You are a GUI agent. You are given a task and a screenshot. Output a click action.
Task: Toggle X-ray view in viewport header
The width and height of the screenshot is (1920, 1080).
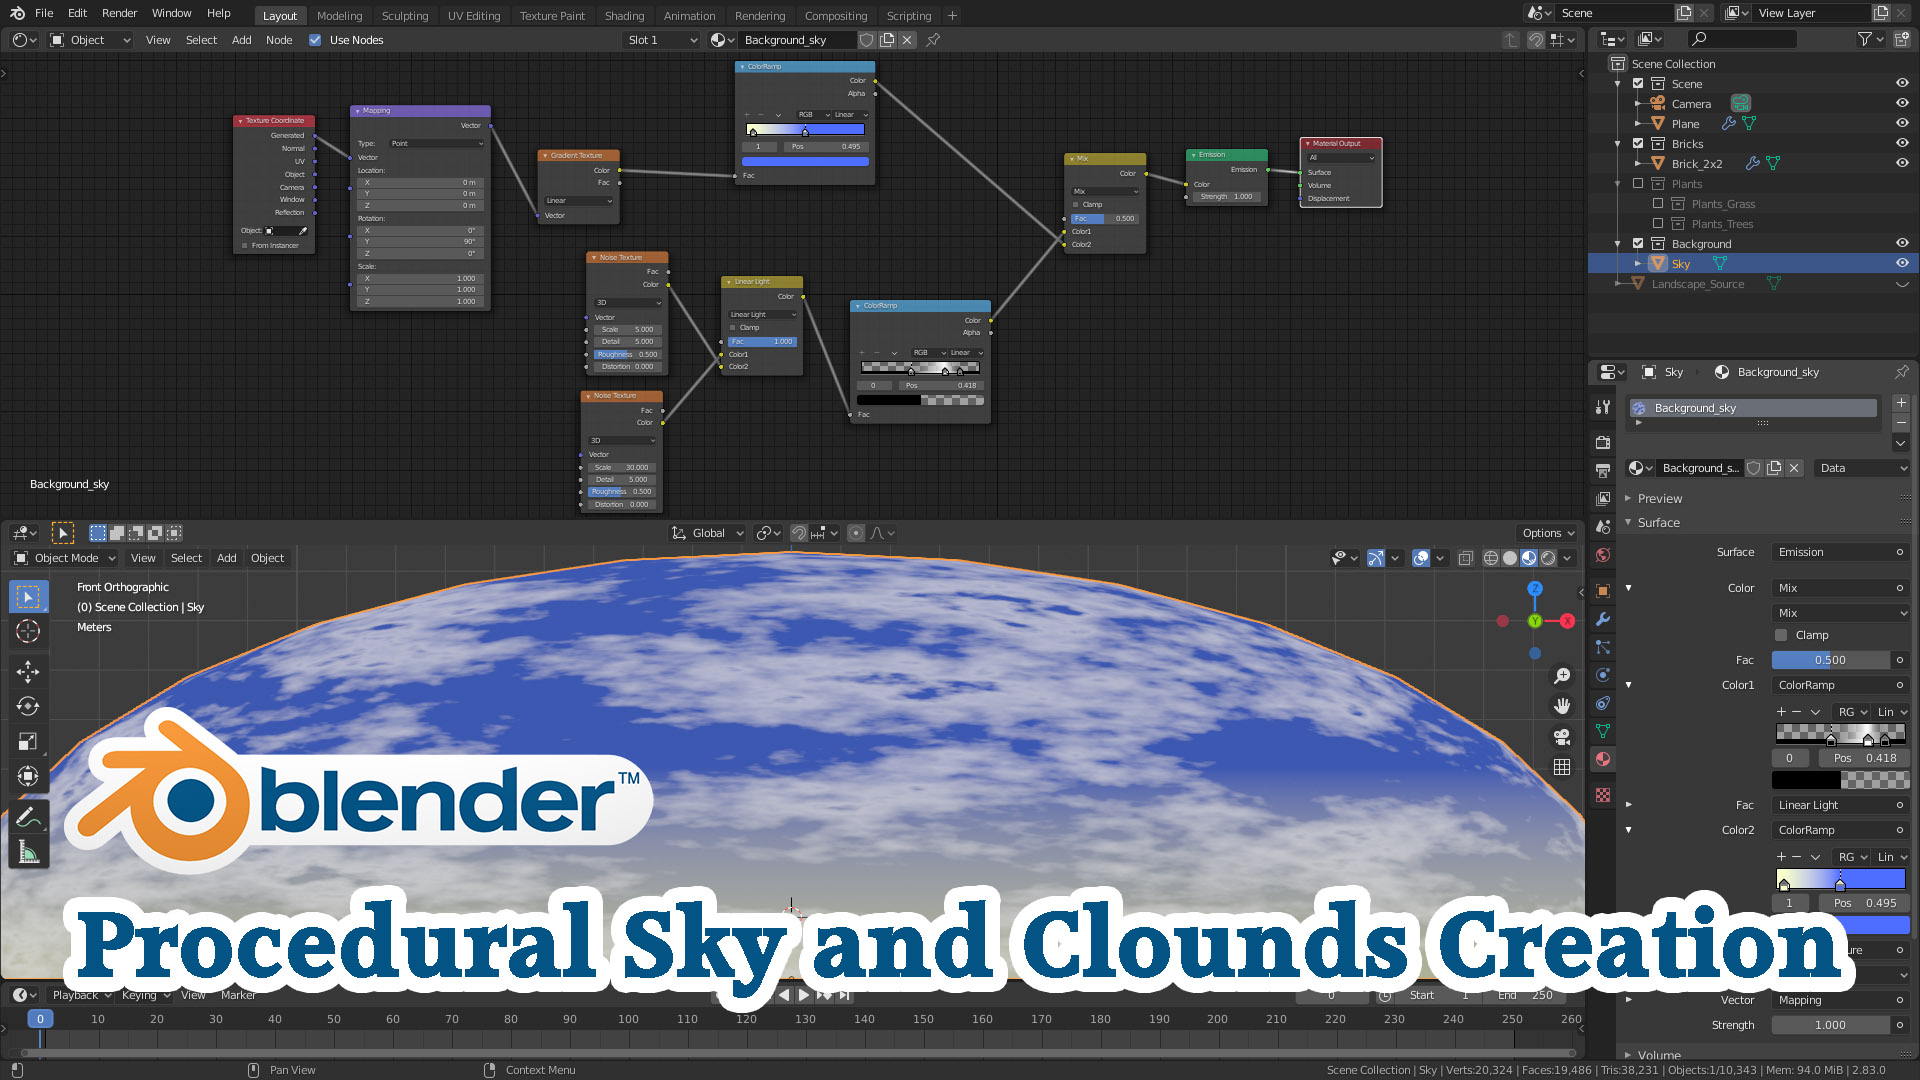pyautogui.click(x=1466, y=558)
